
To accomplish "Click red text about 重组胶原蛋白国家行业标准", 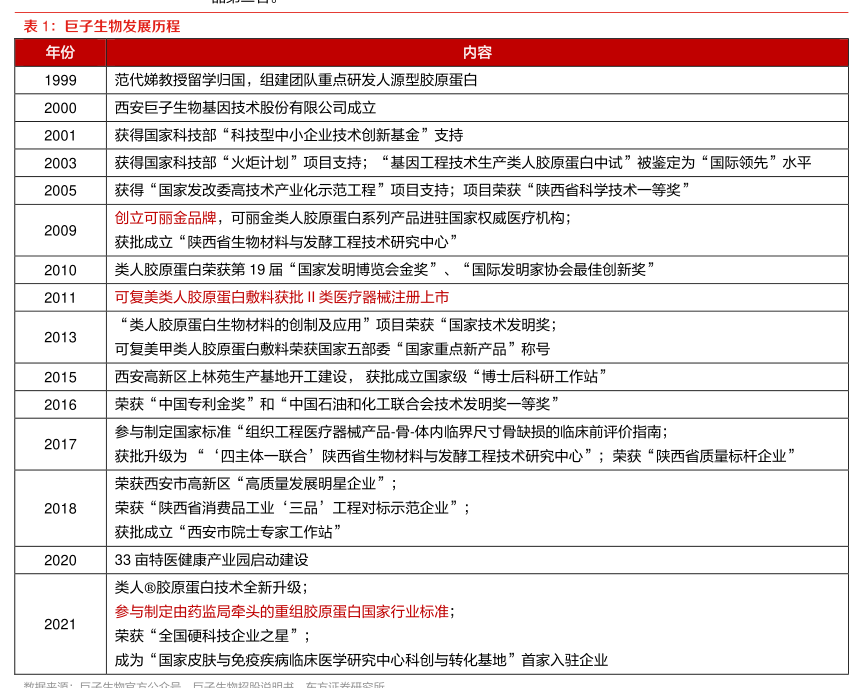I will click(282, 611).
